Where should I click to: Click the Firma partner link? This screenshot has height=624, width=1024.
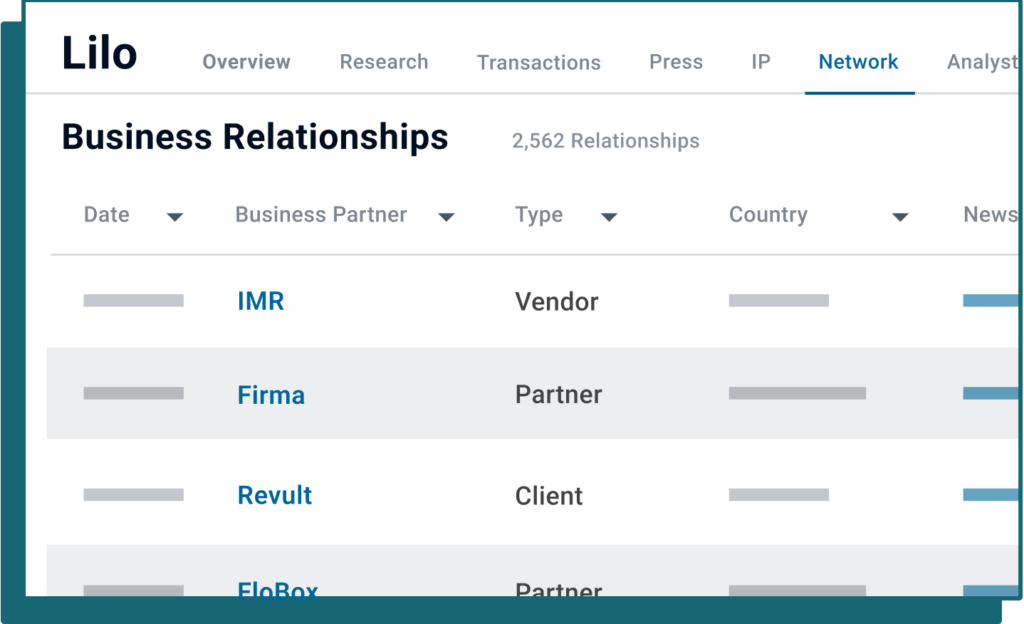[271, 395]
